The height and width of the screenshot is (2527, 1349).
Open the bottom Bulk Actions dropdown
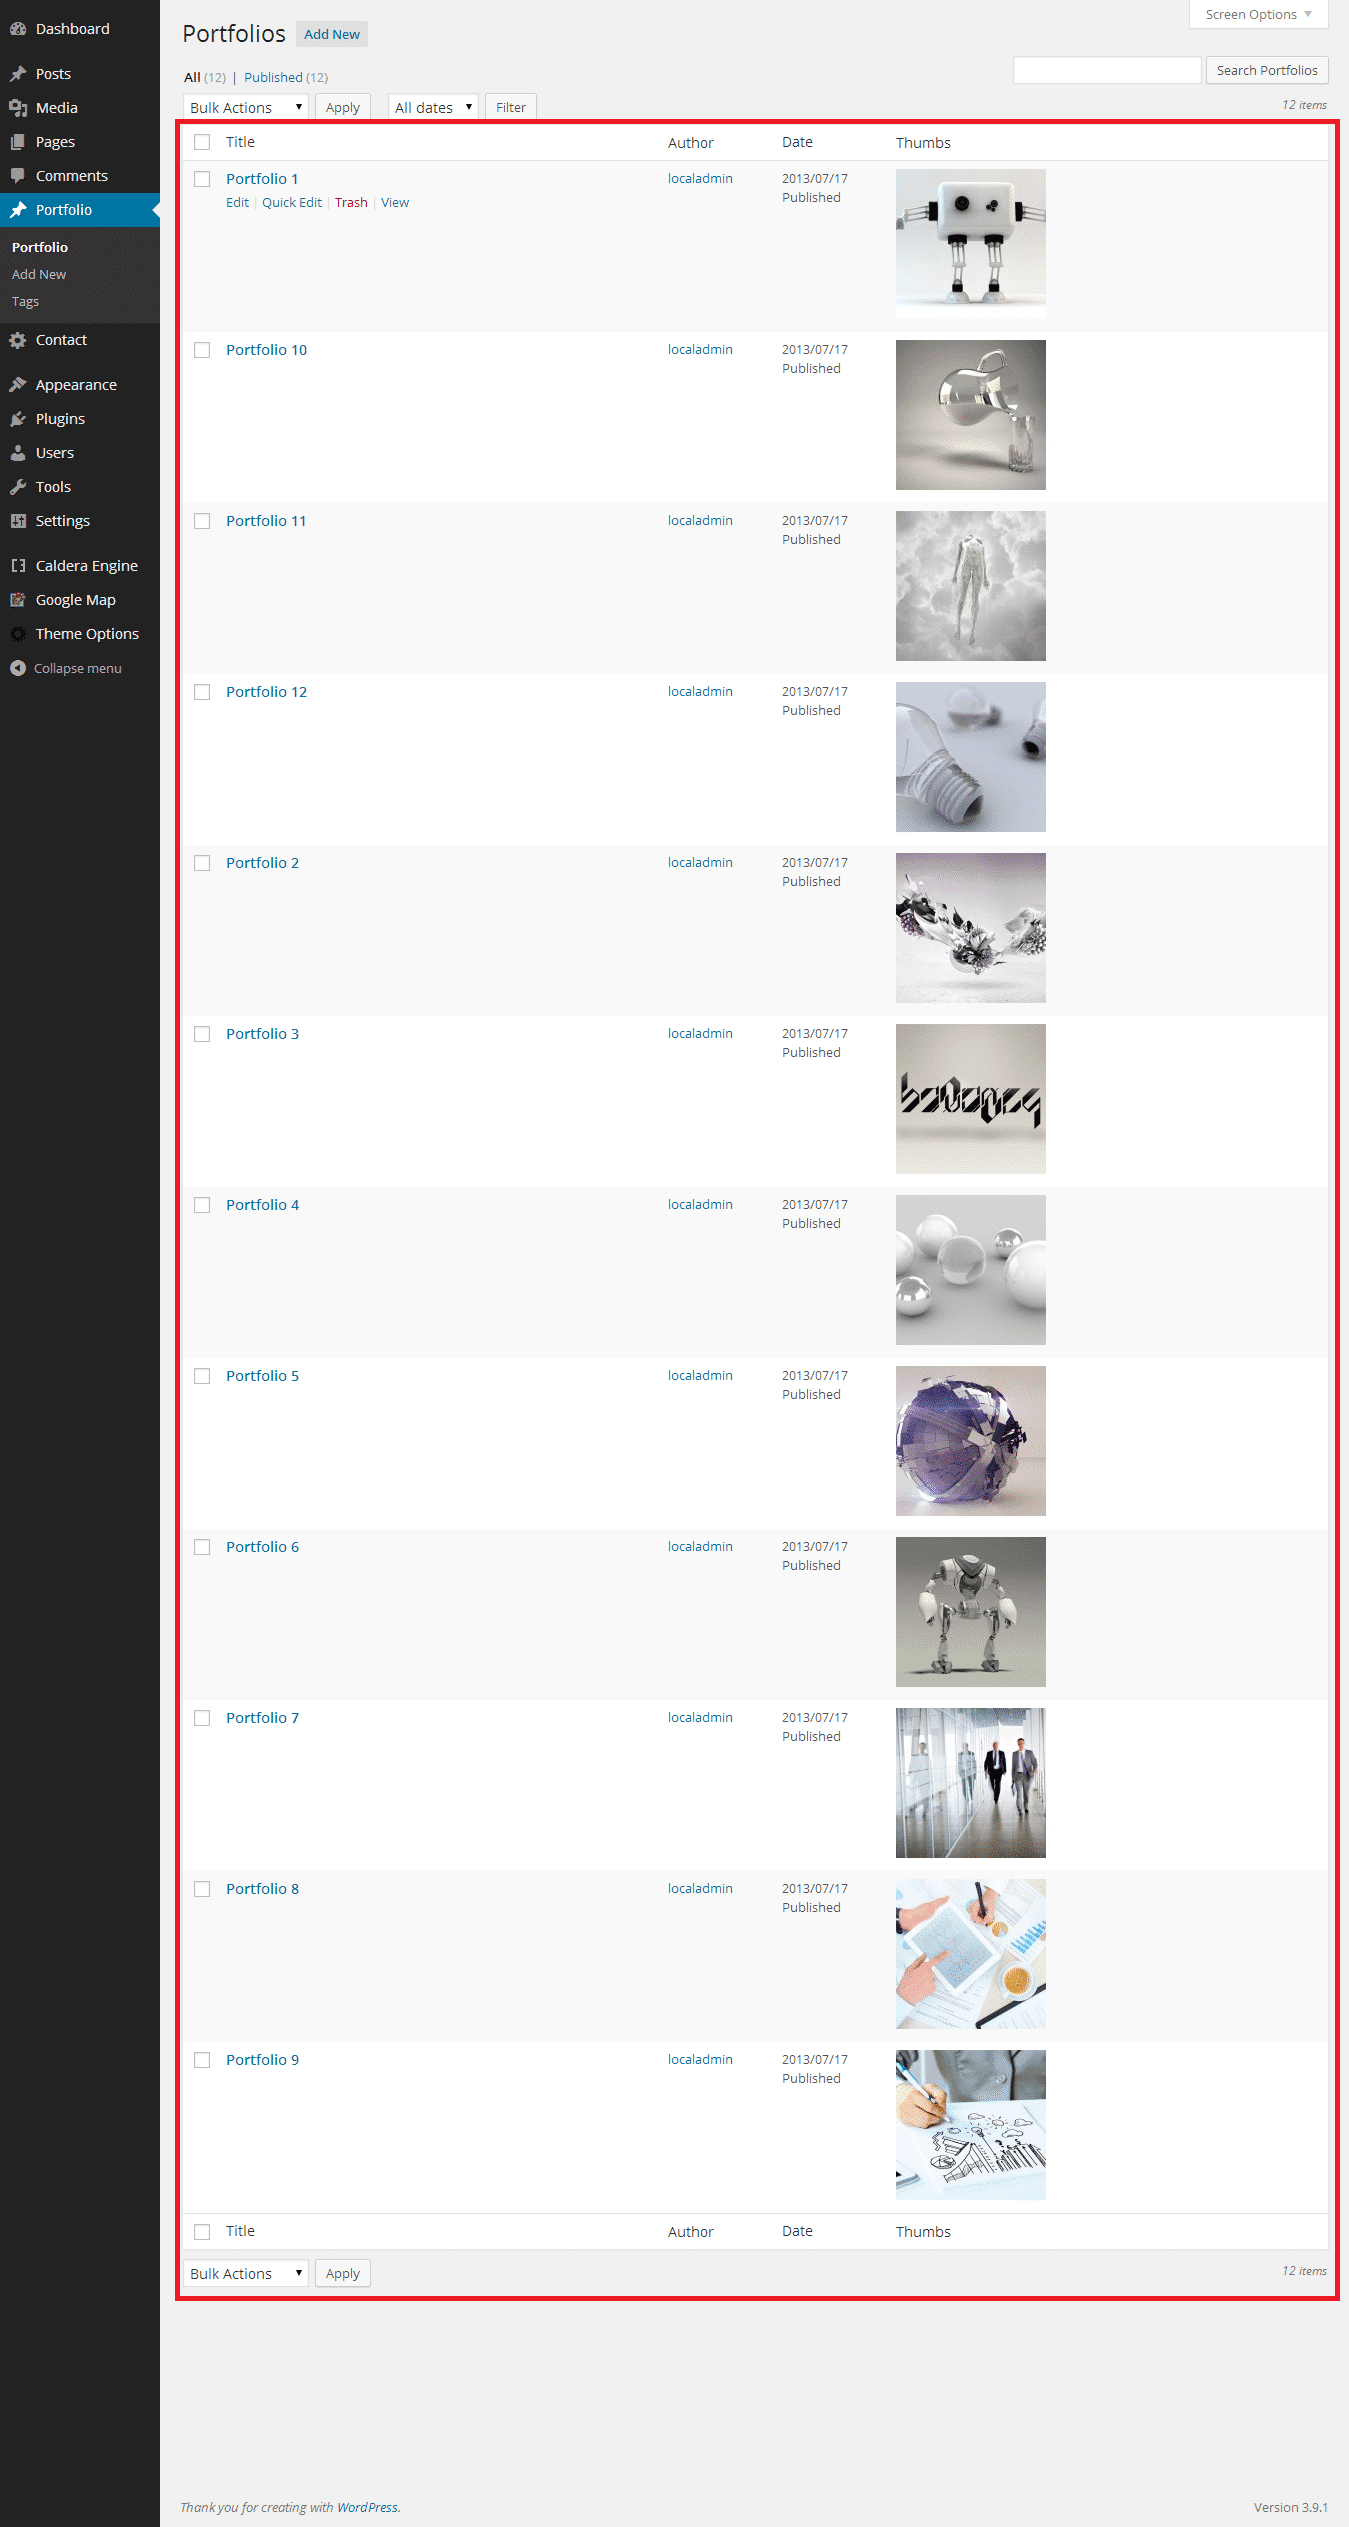point(246,2273)
